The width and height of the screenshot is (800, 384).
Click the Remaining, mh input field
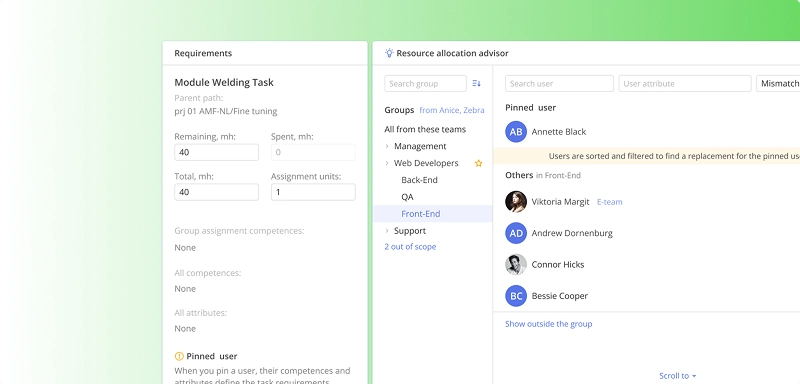click(x=216, y=152)
